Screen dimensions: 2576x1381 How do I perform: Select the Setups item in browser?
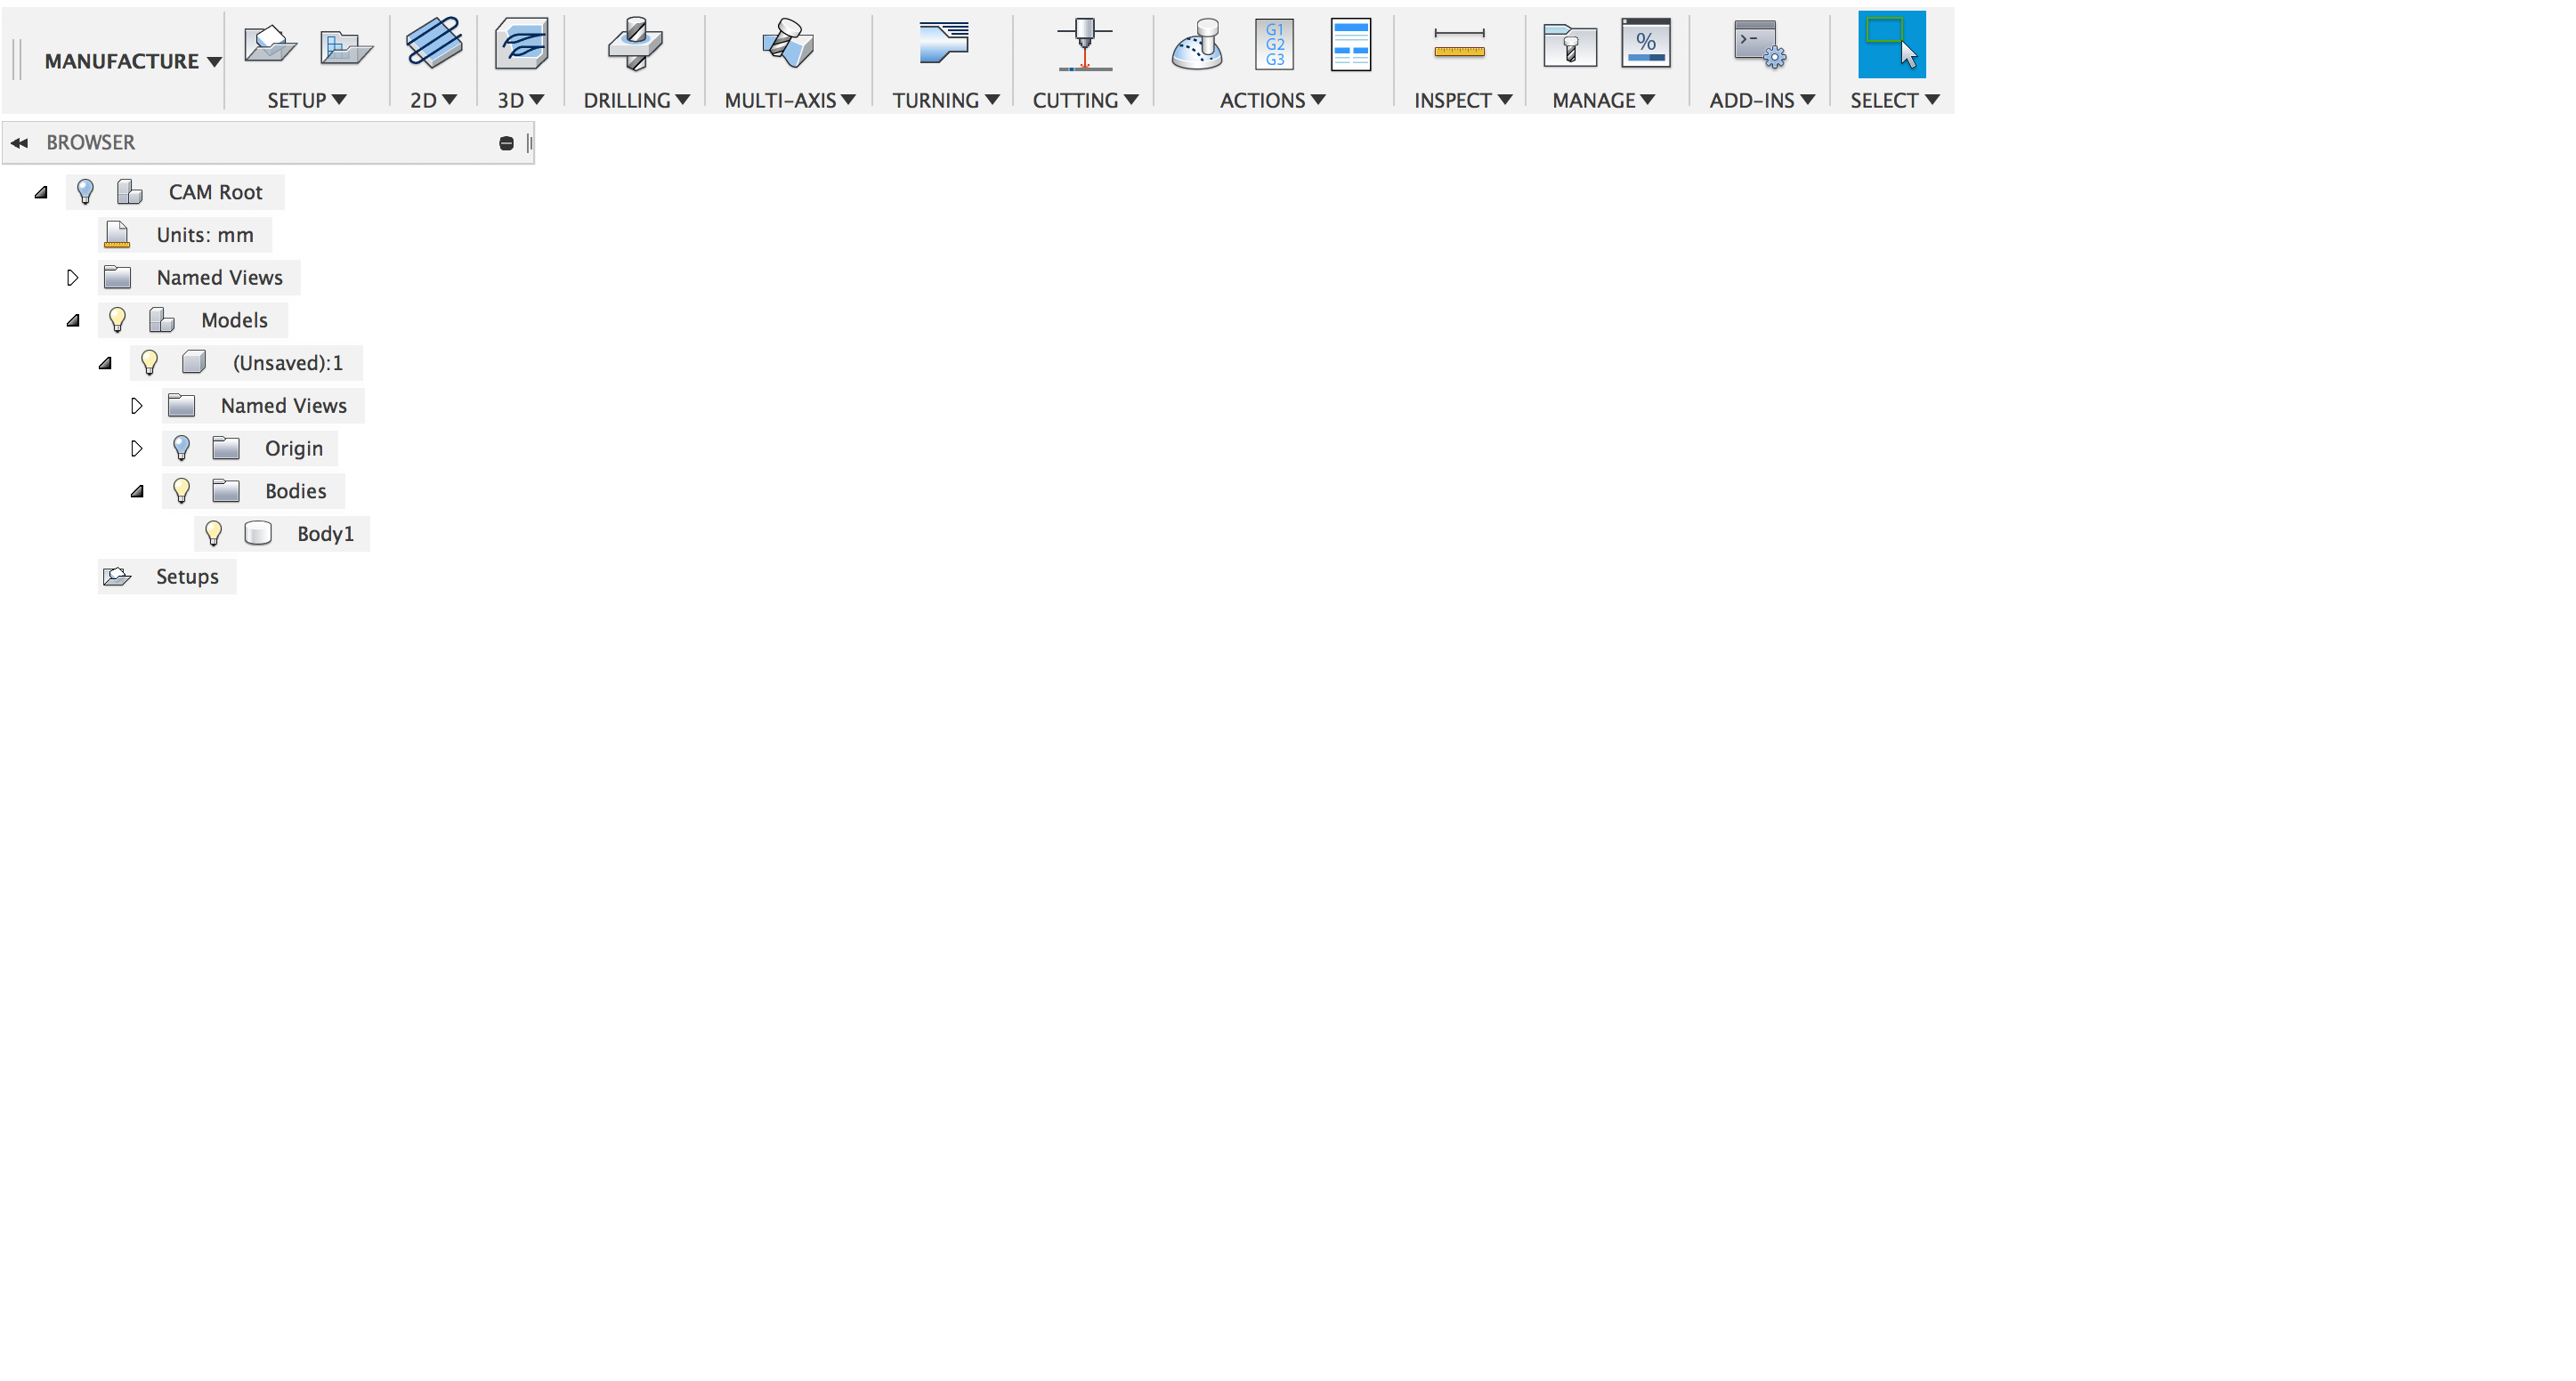pyautogui.click(x=186, y=577)
